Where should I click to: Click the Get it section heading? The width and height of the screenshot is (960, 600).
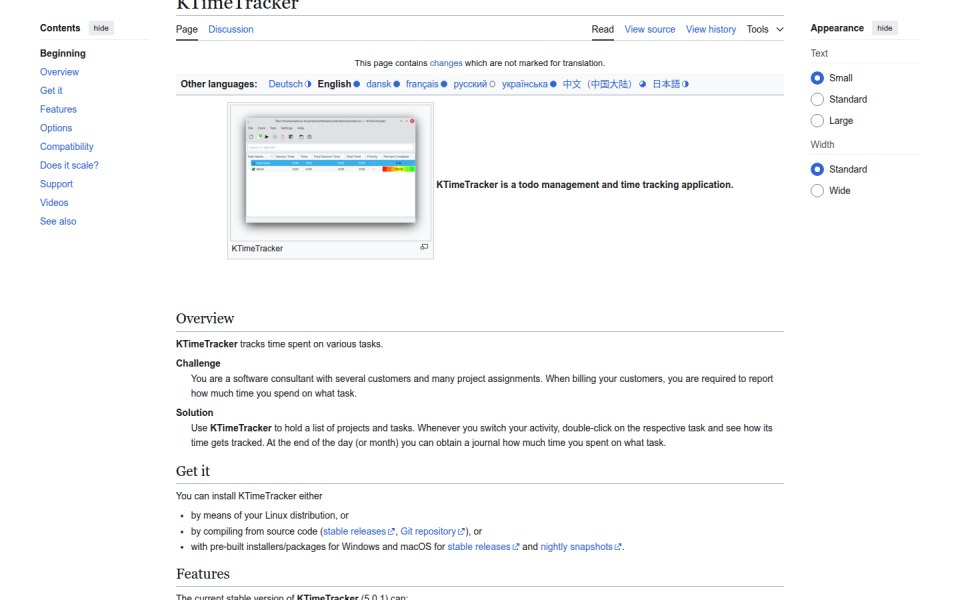tap(193, 471)
